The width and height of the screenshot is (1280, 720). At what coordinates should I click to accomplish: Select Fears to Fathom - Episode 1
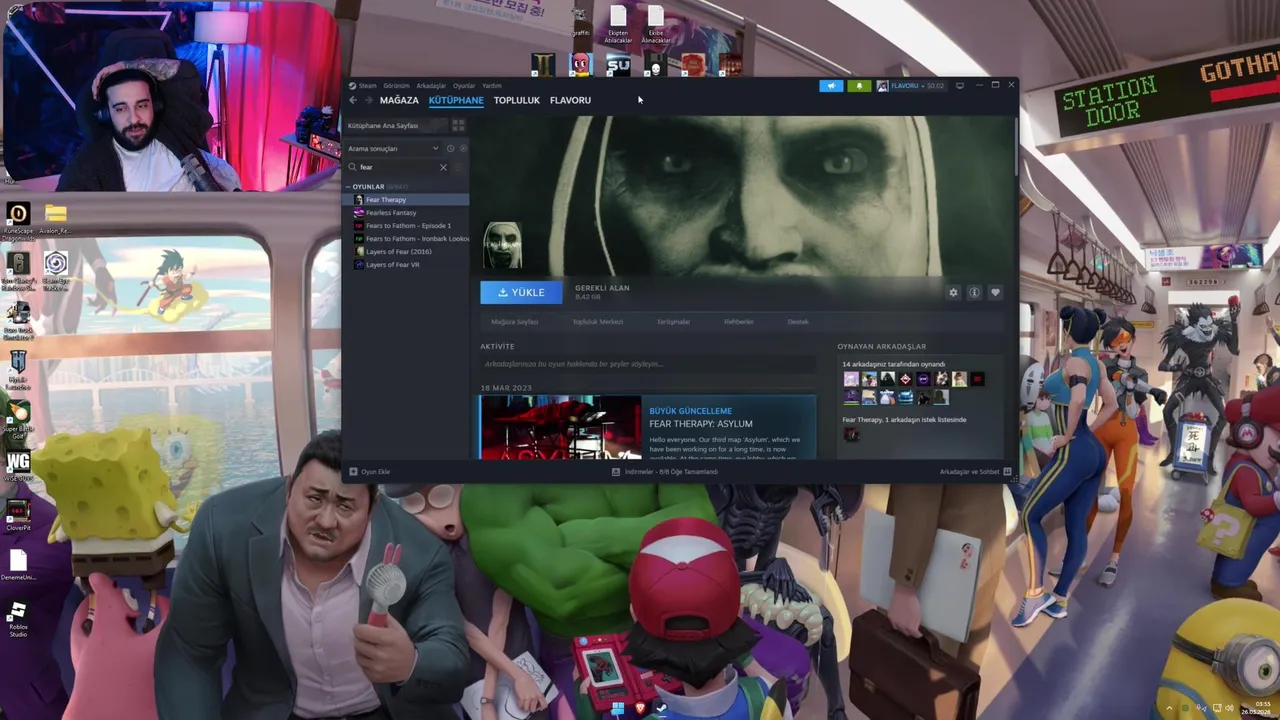pyautogui.click(x=406, y=226)
